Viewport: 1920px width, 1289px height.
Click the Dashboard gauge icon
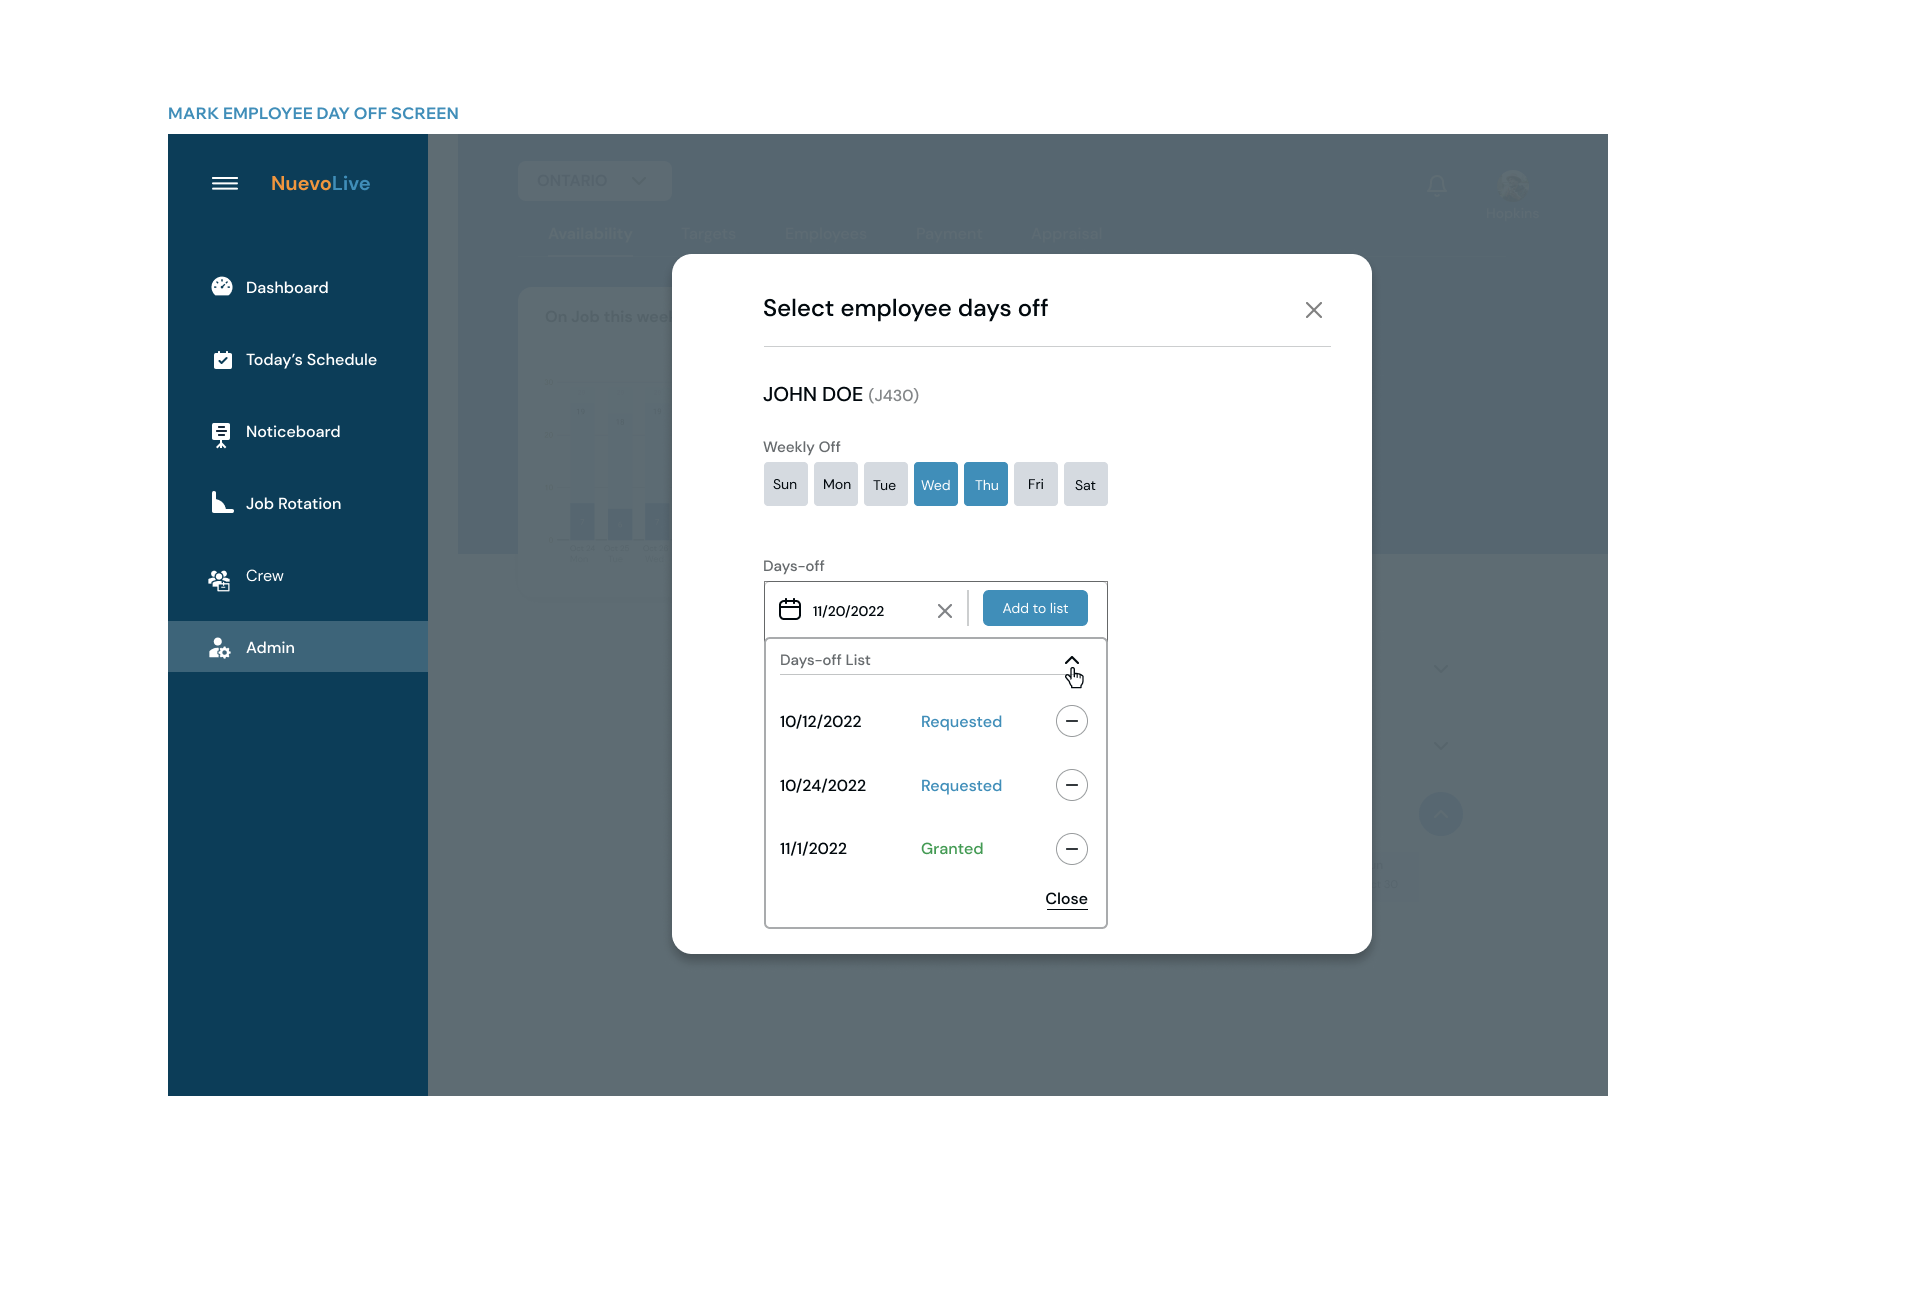tap(222, 287)
